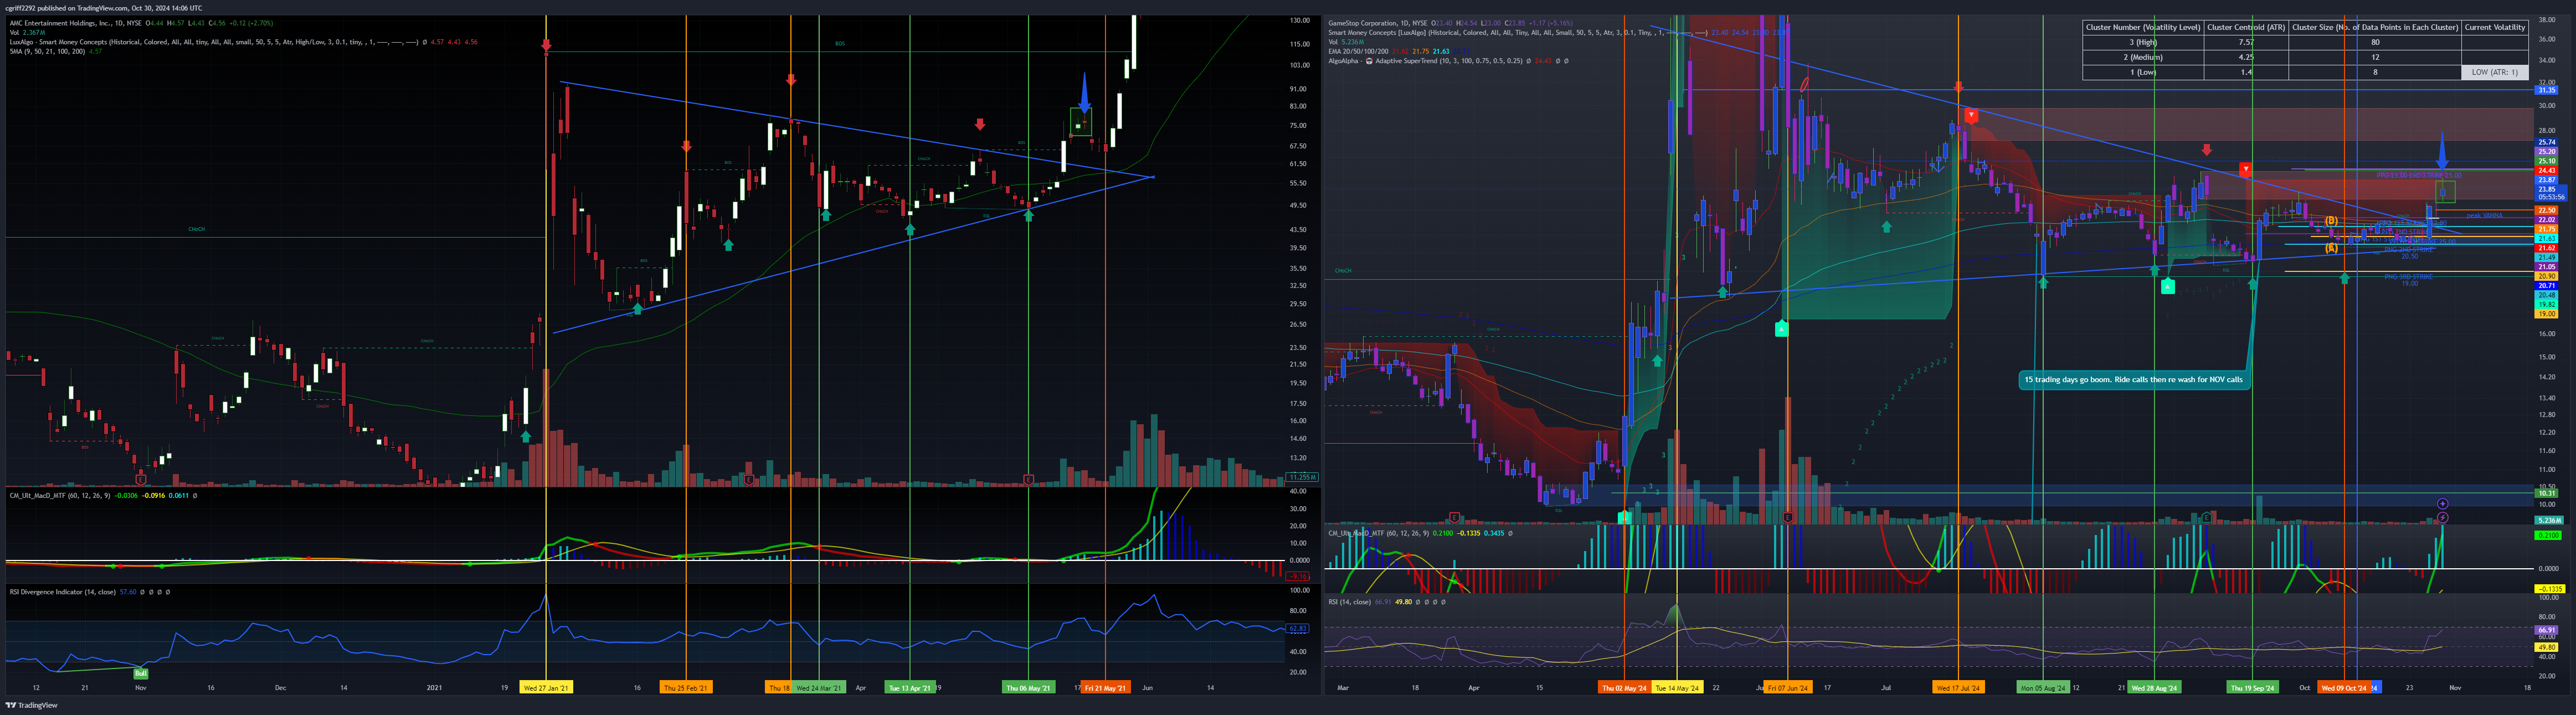Click the 7.57 cluster centroid cell
This screenshot has width=2576, height=715.
(x=2246, y=42)
